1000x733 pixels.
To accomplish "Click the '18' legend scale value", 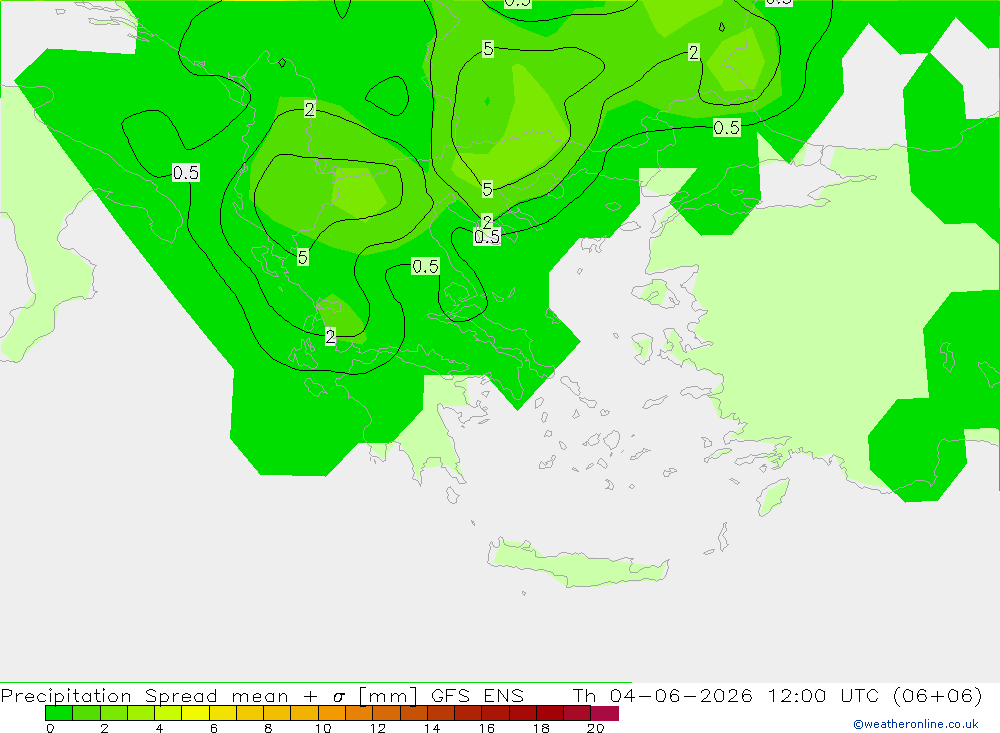I will (x=541, y=728).
